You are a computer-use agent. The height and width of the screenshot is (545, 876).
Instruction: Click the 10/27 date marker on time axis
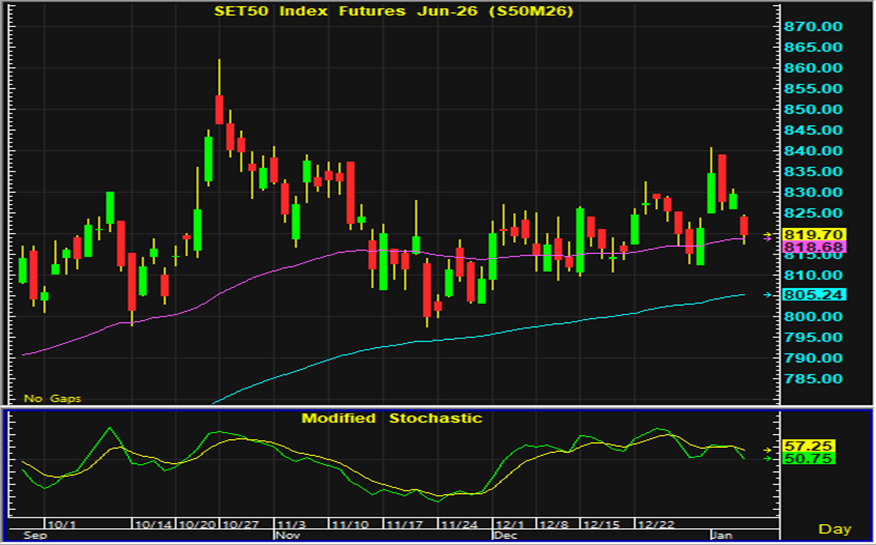click(x=241, y=524)
